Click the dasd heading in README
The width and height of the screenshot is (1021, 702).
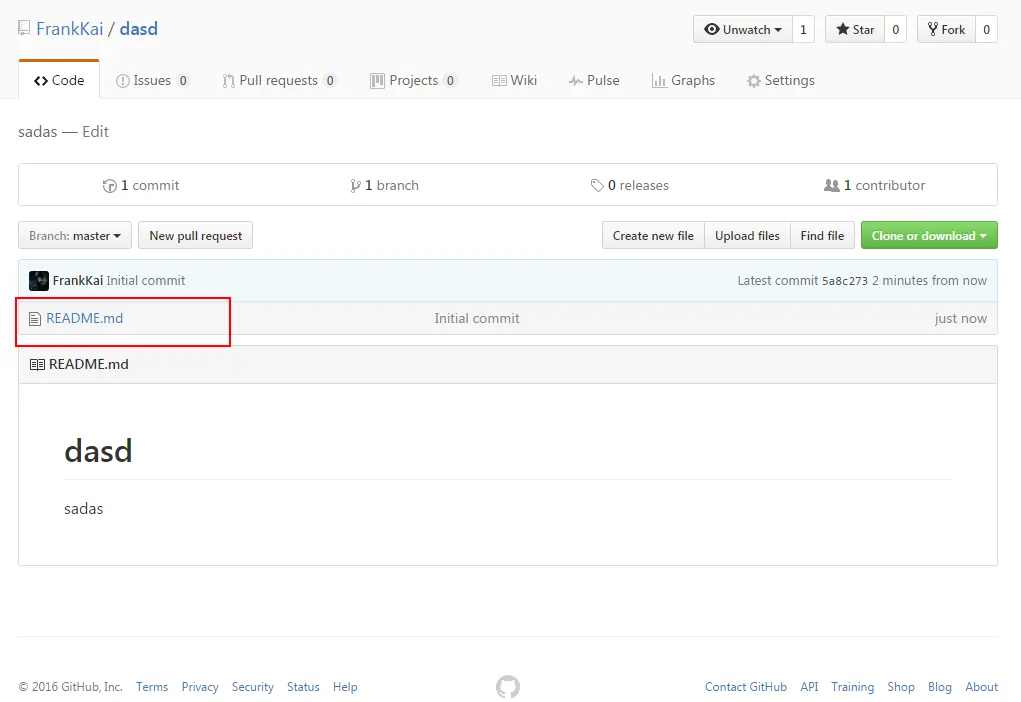pyautogui.click(x=98, y=451)
